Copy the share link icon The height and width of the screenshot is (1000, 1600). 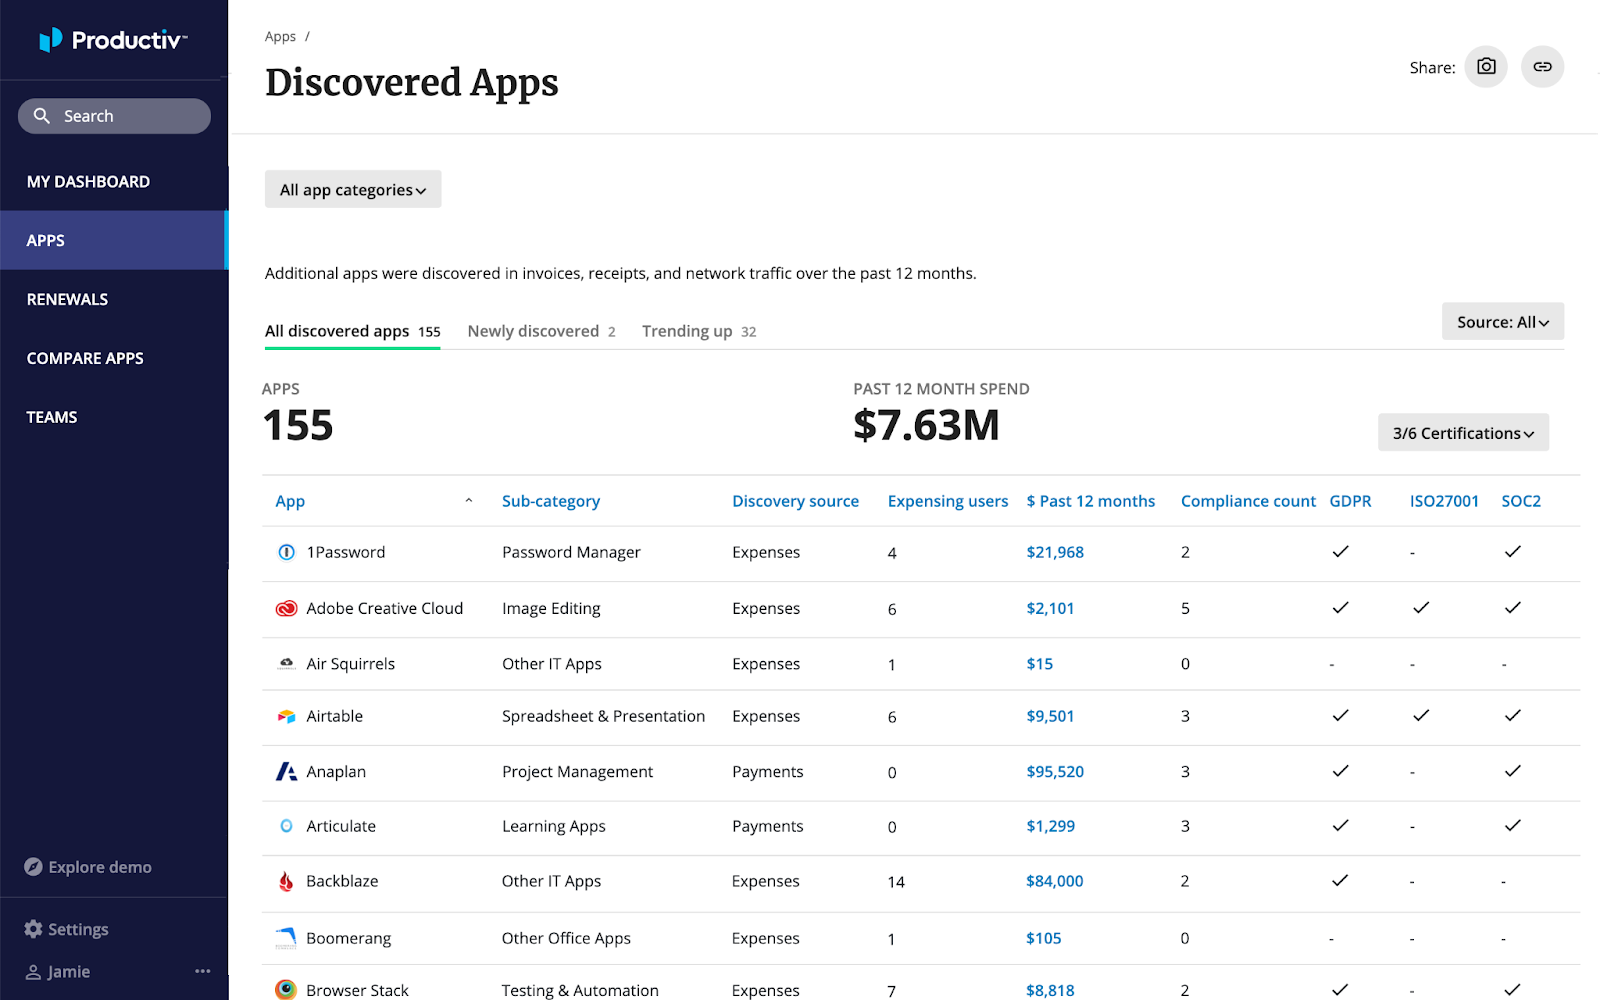1542,66
